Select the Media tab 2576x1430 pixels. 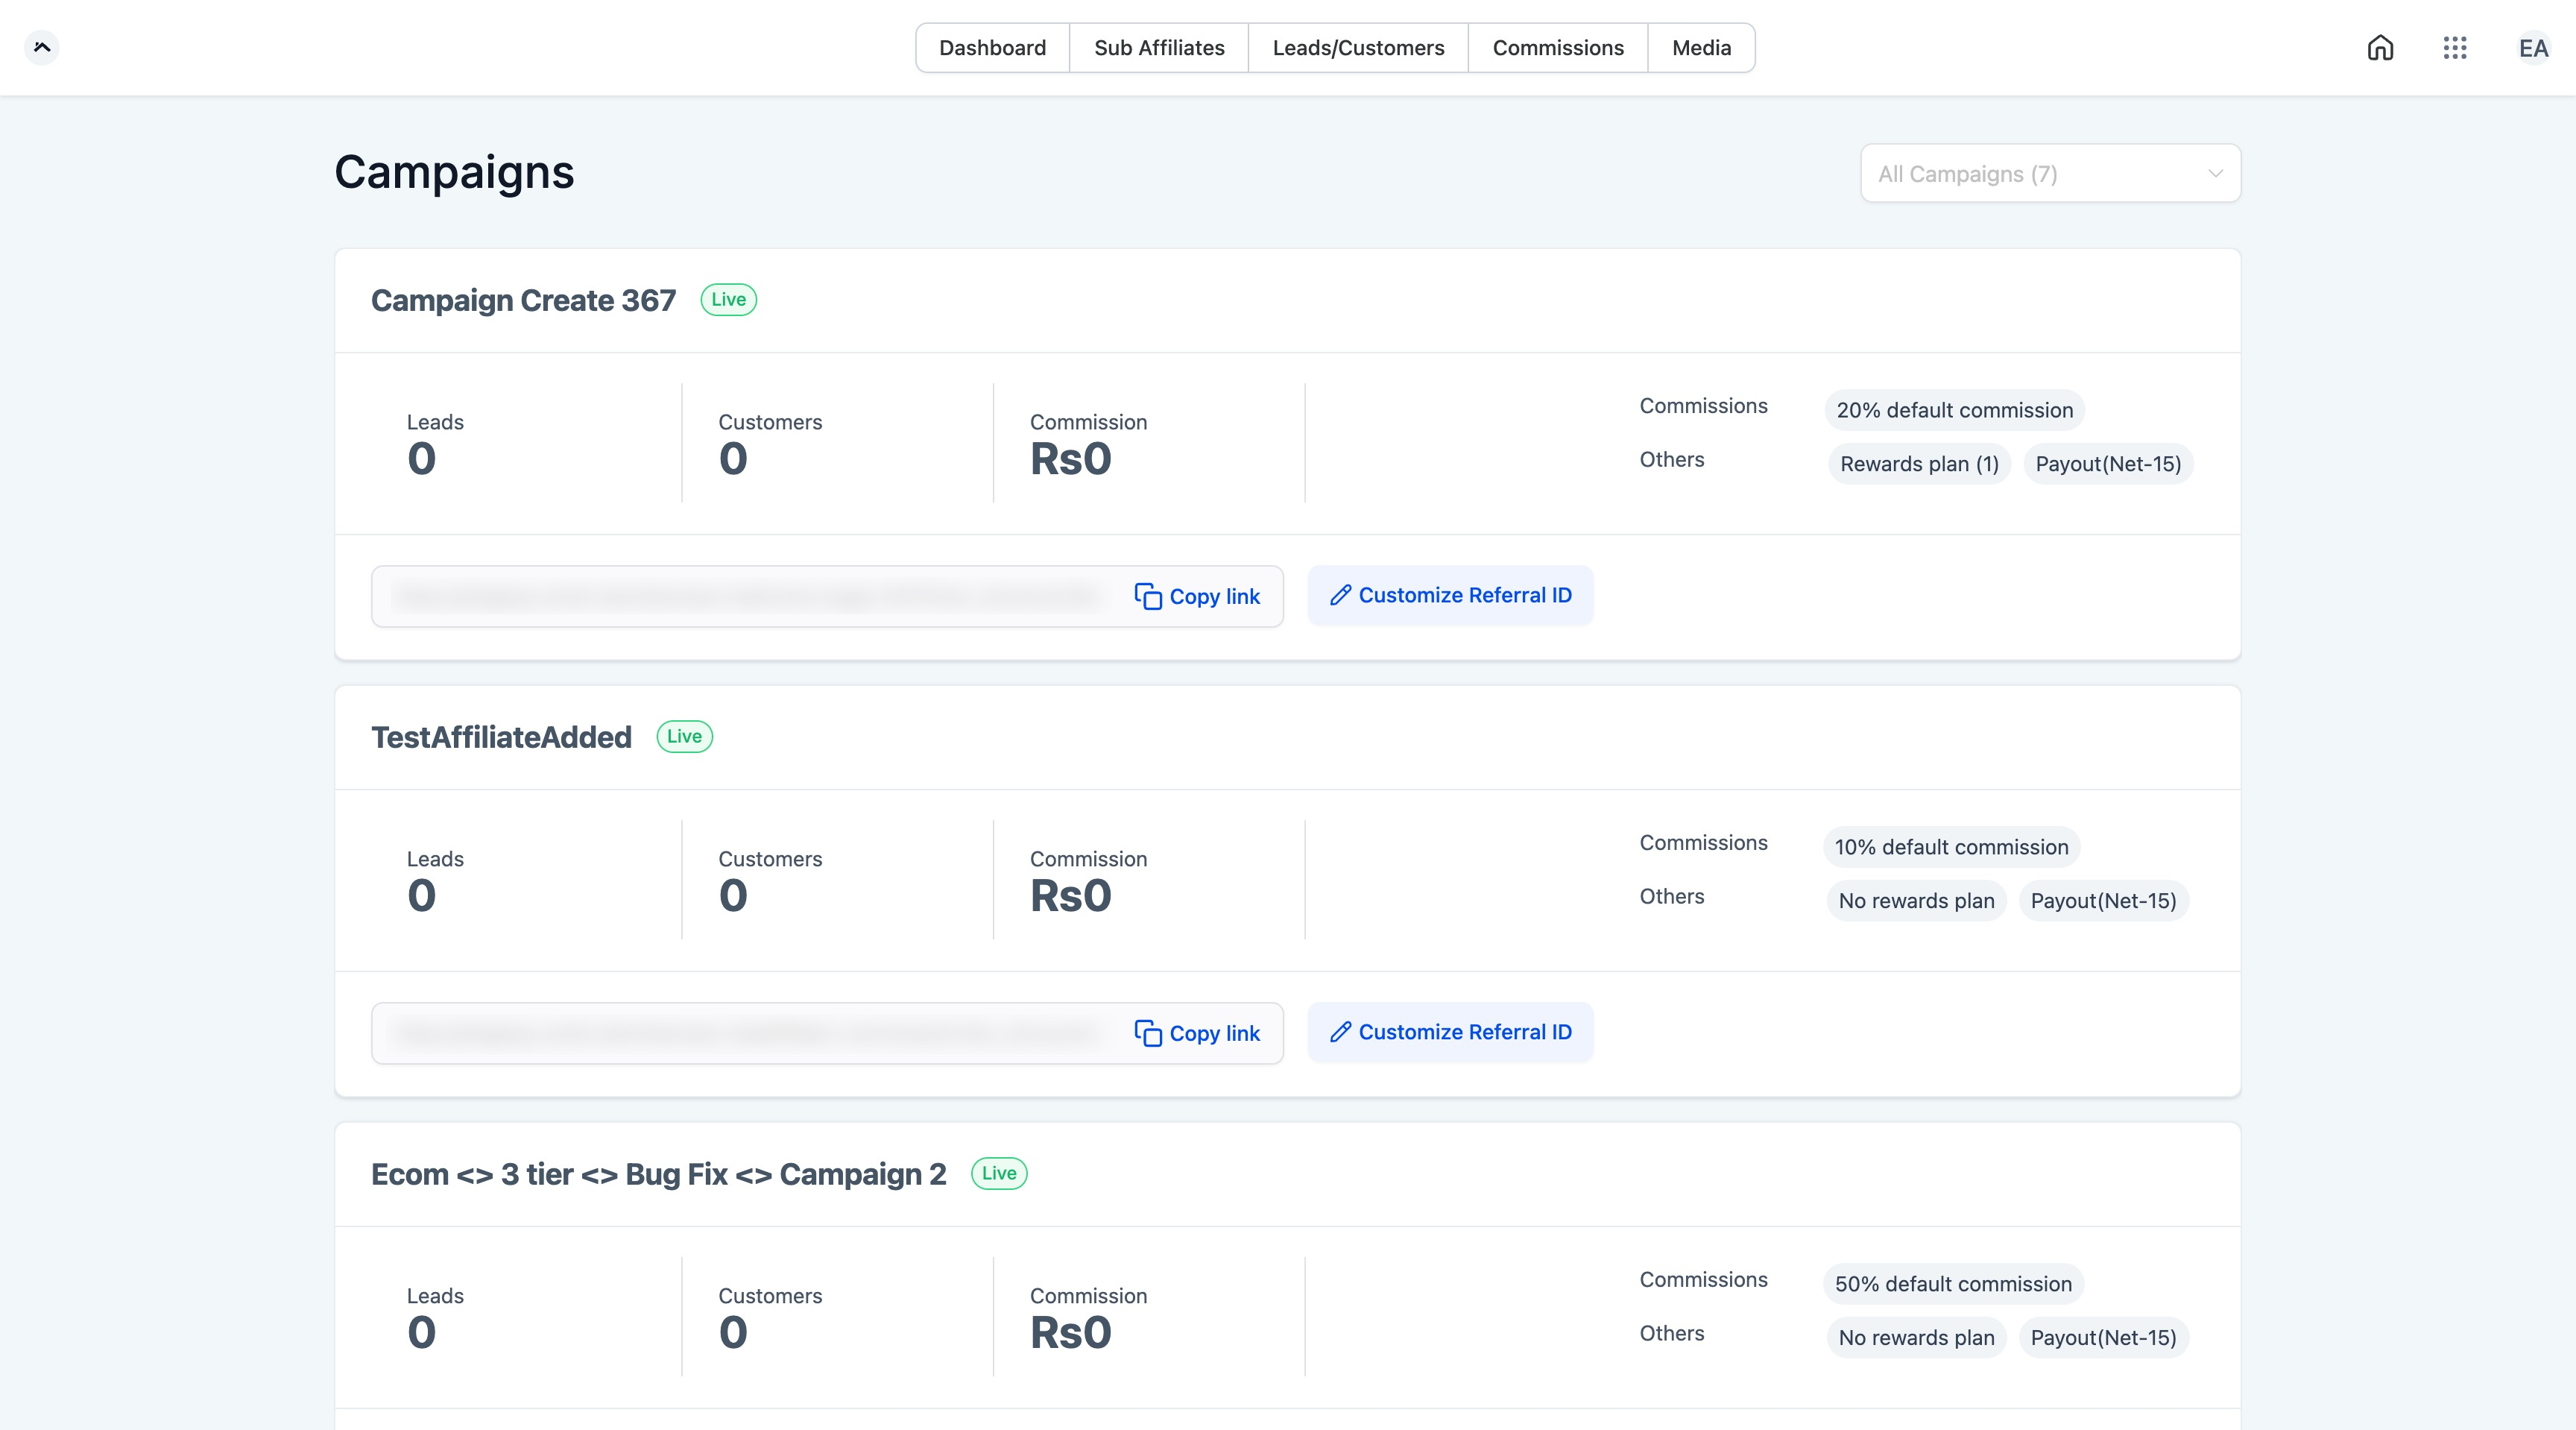click(x=1701, y=48)
